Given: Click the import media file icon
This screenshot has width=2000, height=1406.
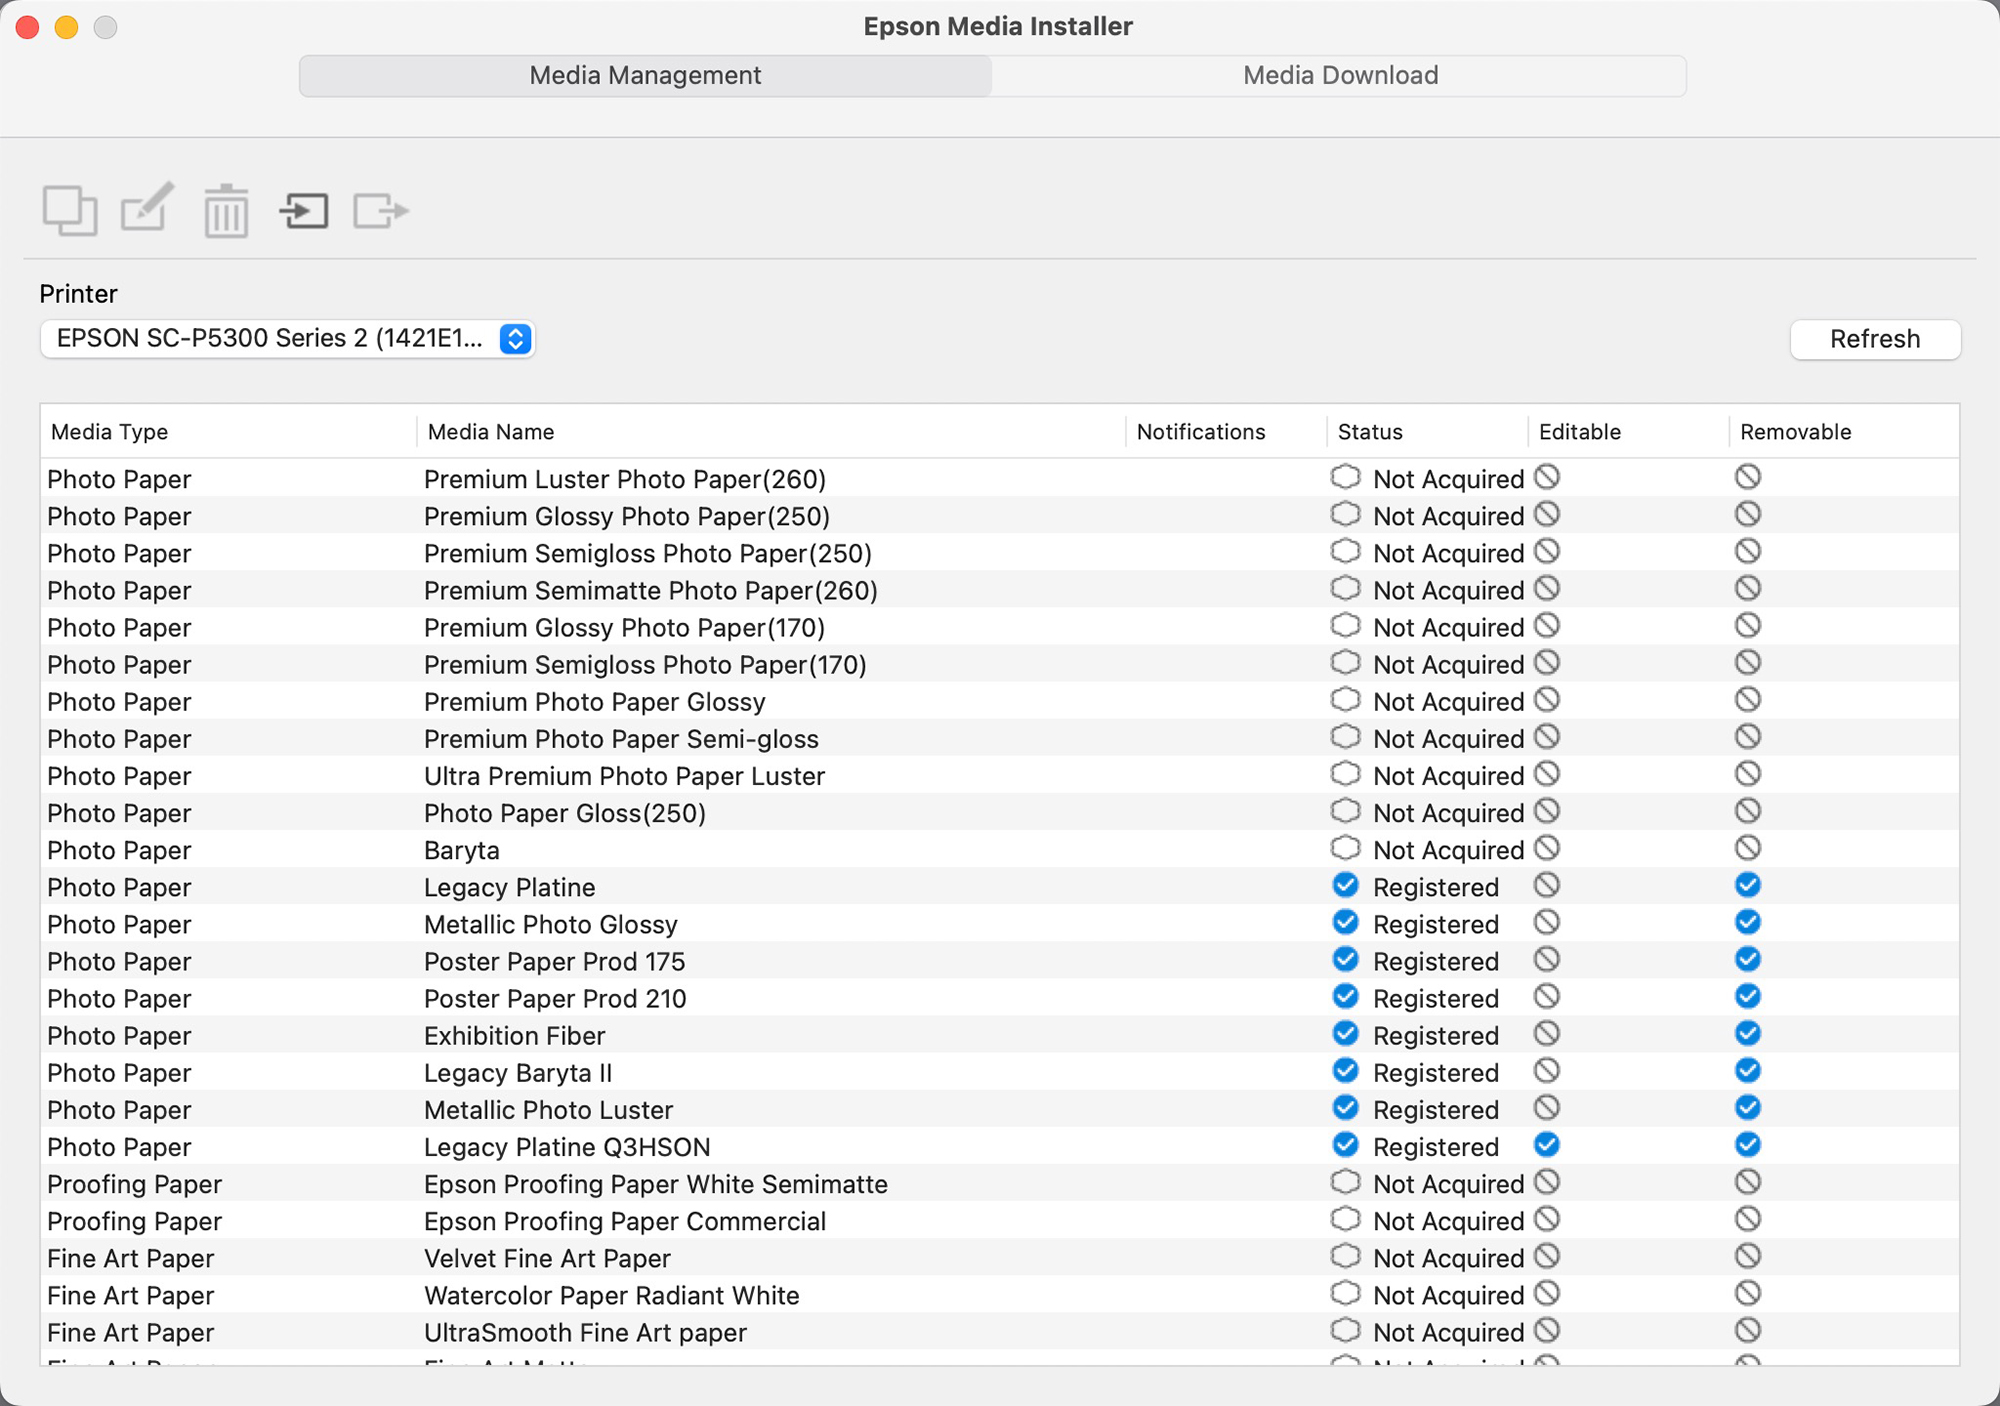Looking at the screenshot, I should 304,211.
